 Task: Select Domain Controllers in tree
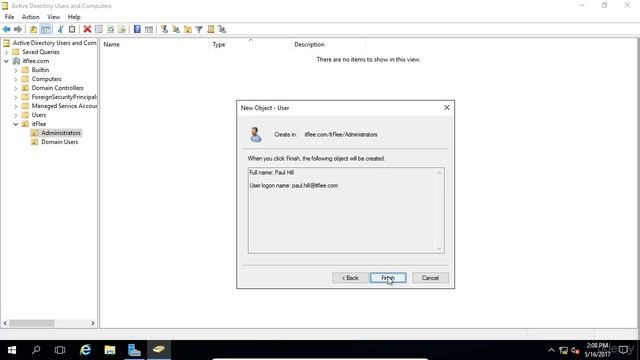click(57, 88)
